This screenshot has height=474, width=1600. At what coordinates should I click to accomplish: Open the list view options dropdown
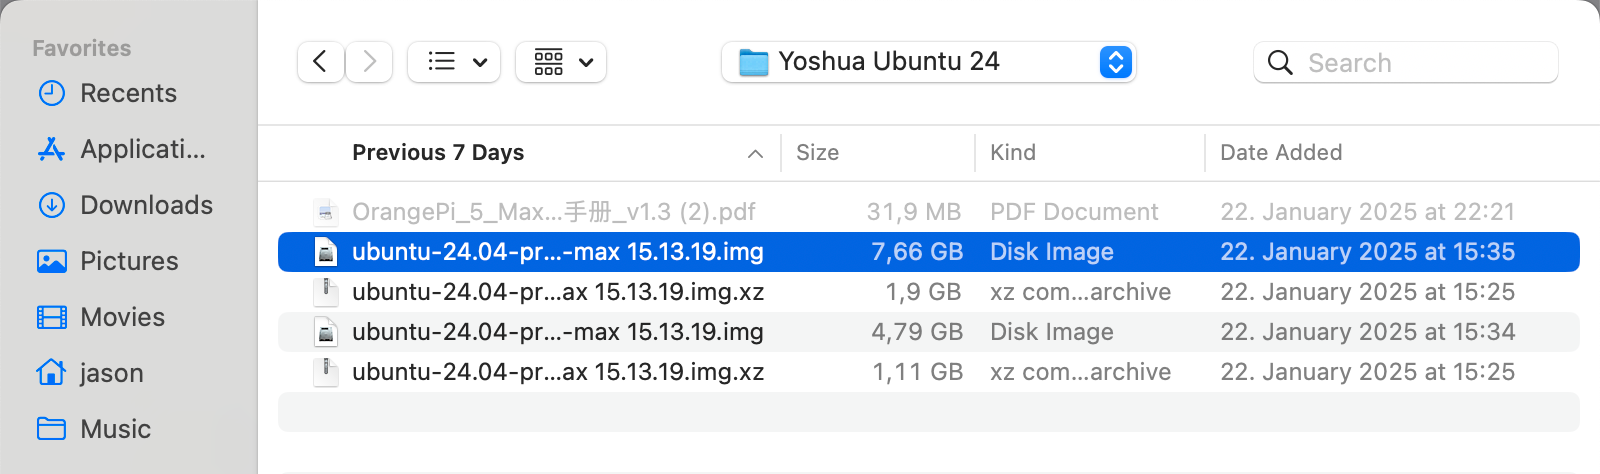pos(454,62)
